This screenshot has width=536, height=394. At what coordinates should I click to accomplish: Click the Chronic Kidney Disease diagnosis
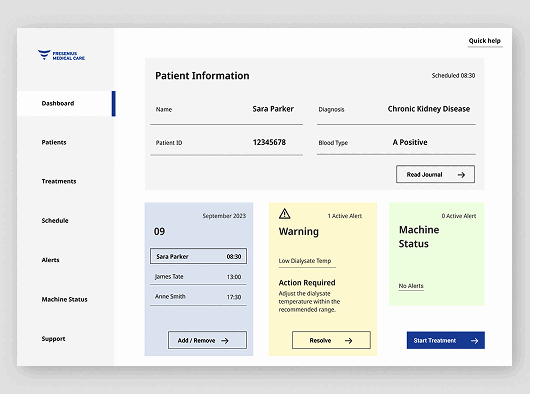pos(429,109)
